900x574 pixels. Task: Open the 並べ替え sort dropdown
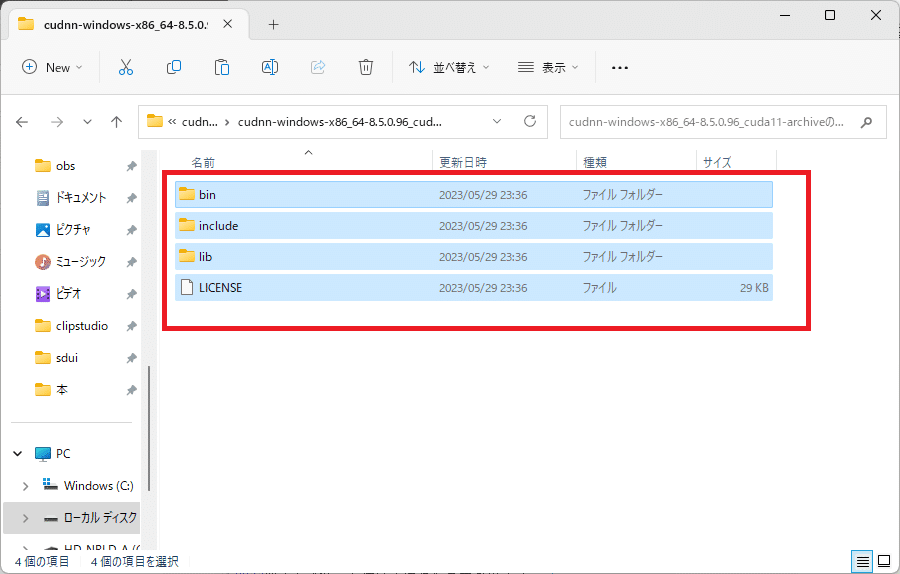pyautogui.click(x=449, y=67)
